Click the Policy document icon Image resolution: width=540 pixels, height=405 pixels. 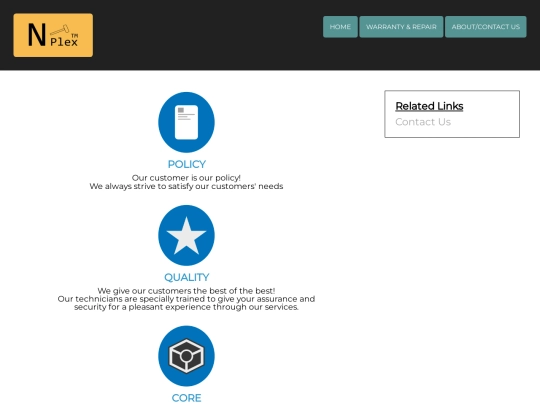[186, 122]
